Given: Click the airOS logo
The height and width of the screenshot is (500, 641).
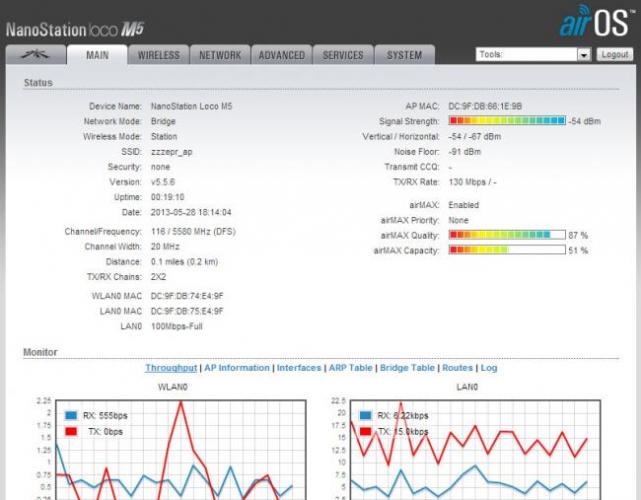Looking at the screenshot, I should tap(595, 25).
